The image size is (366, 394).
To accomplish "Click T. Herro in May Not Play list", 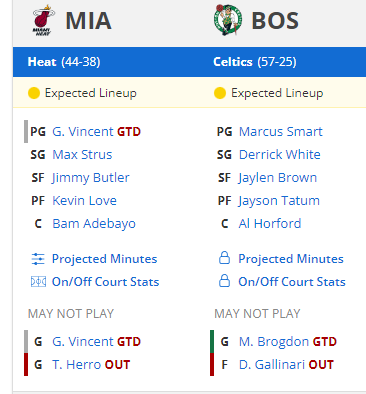I will (x=78, y=365).
